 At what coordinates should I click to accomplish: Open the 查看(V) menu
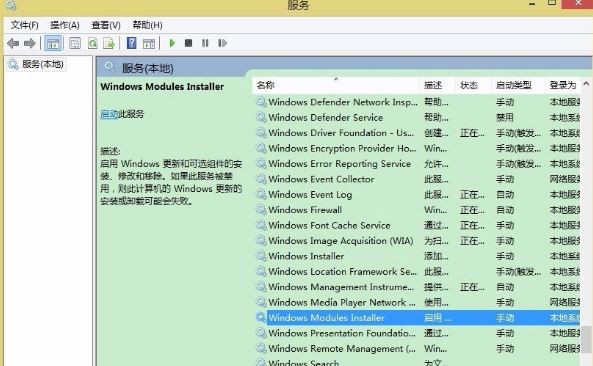click(x=106, y=25)
